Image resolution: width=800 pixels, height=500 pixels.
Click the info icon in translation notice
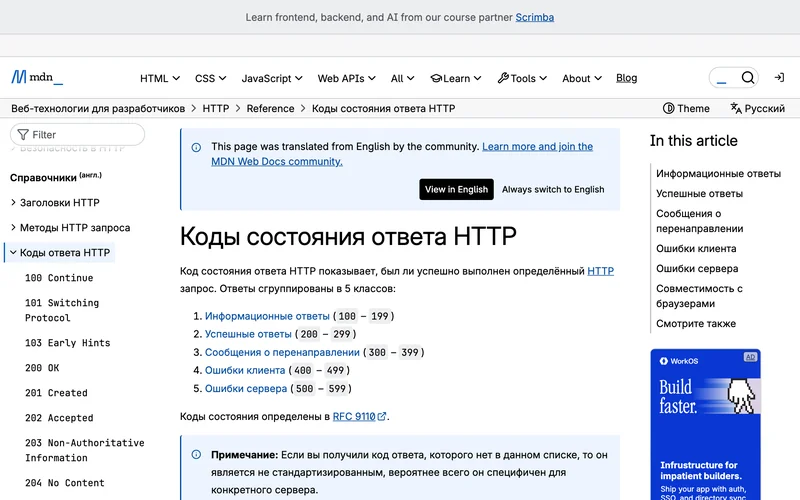click(x=196, y=147)
